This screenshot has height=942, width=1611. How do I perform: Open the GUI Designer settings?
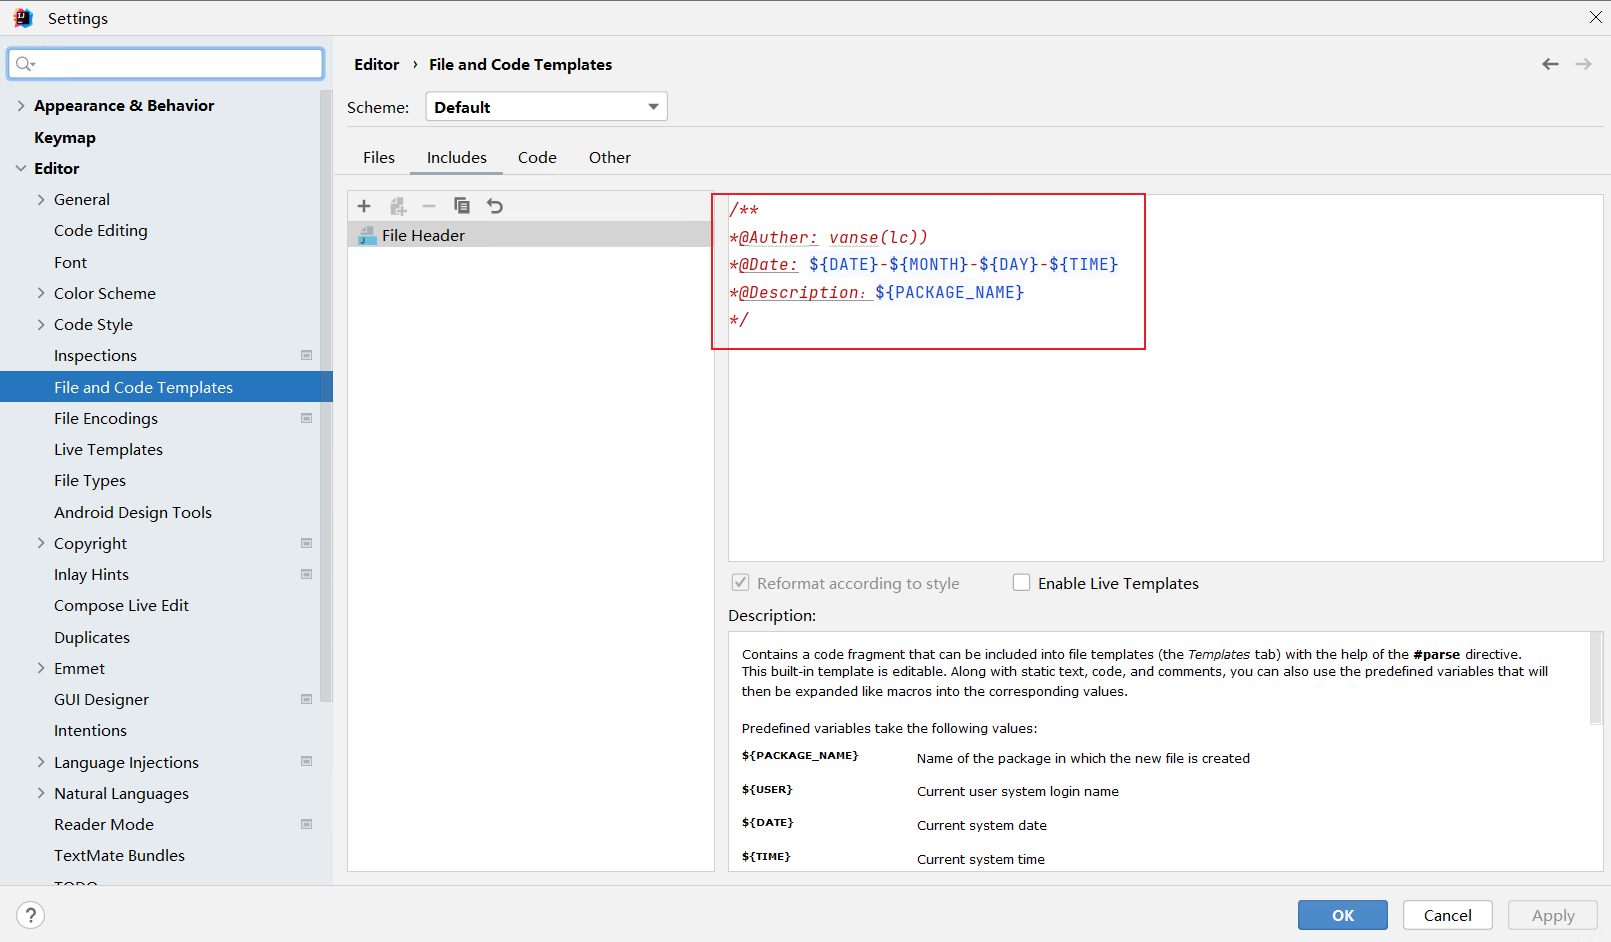(101, 699)
